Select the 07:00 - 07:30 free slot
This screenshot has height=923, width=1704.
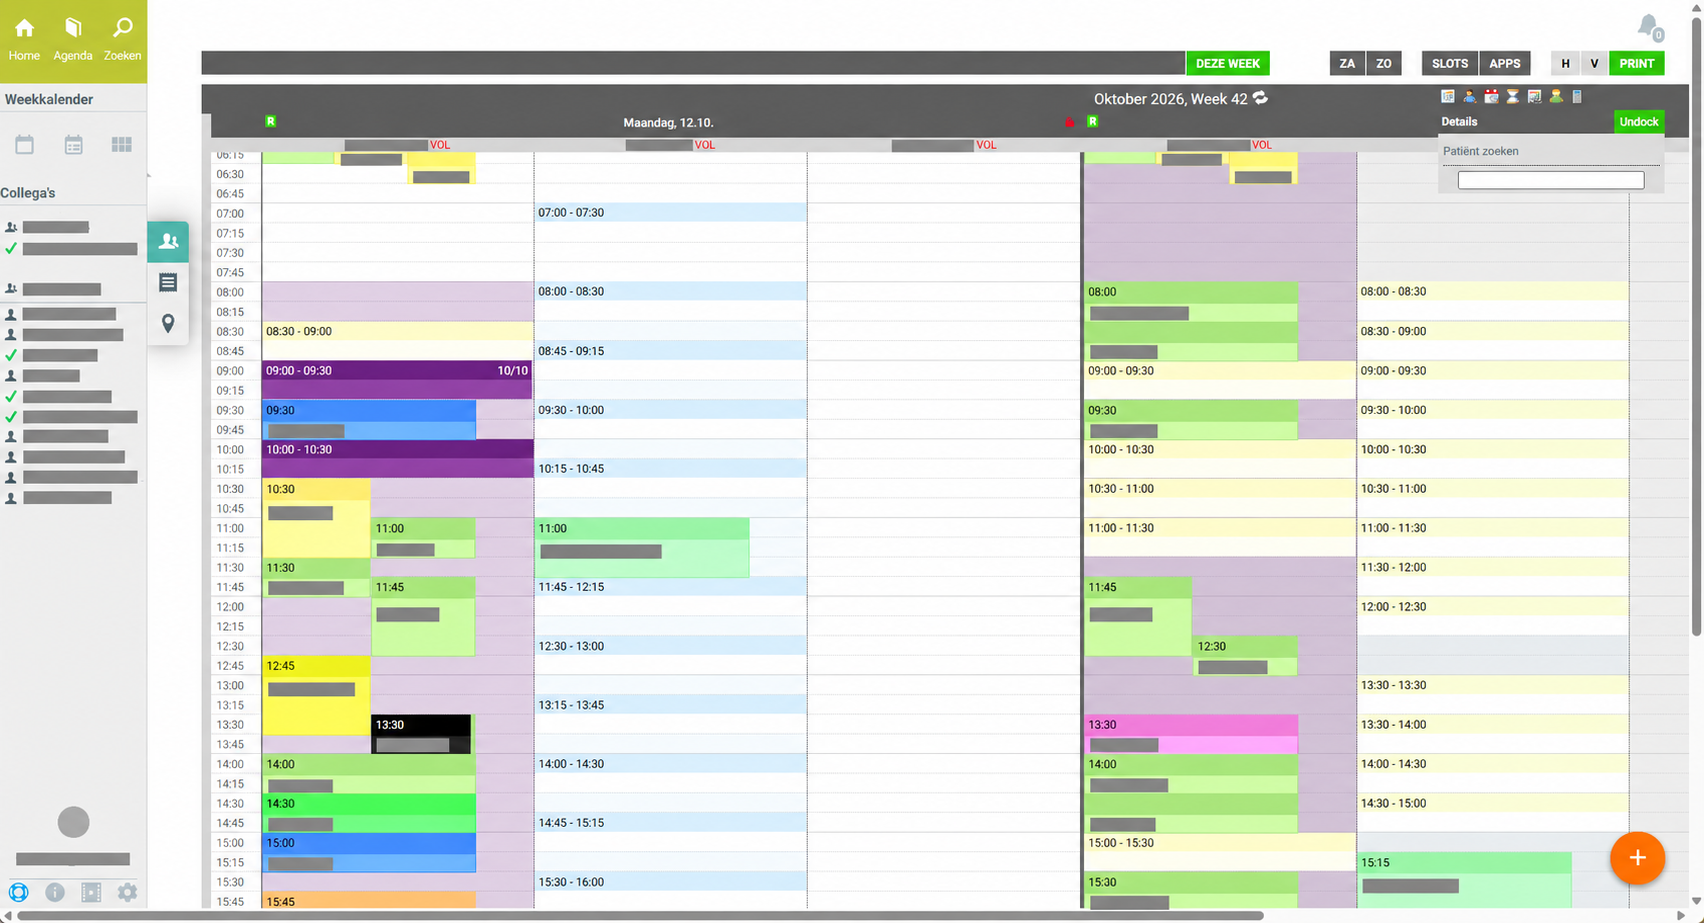(x=670, y=213)
